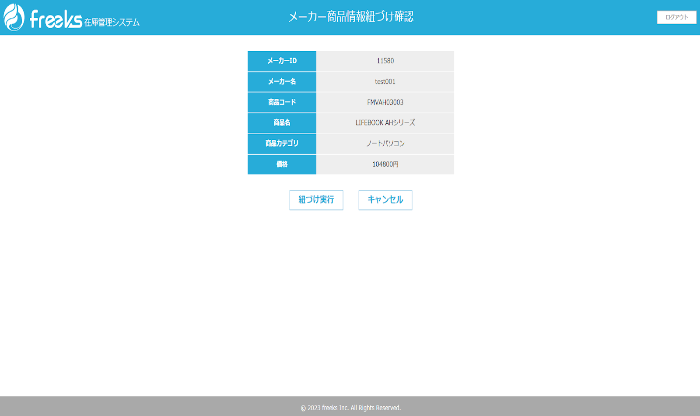700x416 pixels.
Task: Click the メーカー名 header cell
Action: [282, 82]
